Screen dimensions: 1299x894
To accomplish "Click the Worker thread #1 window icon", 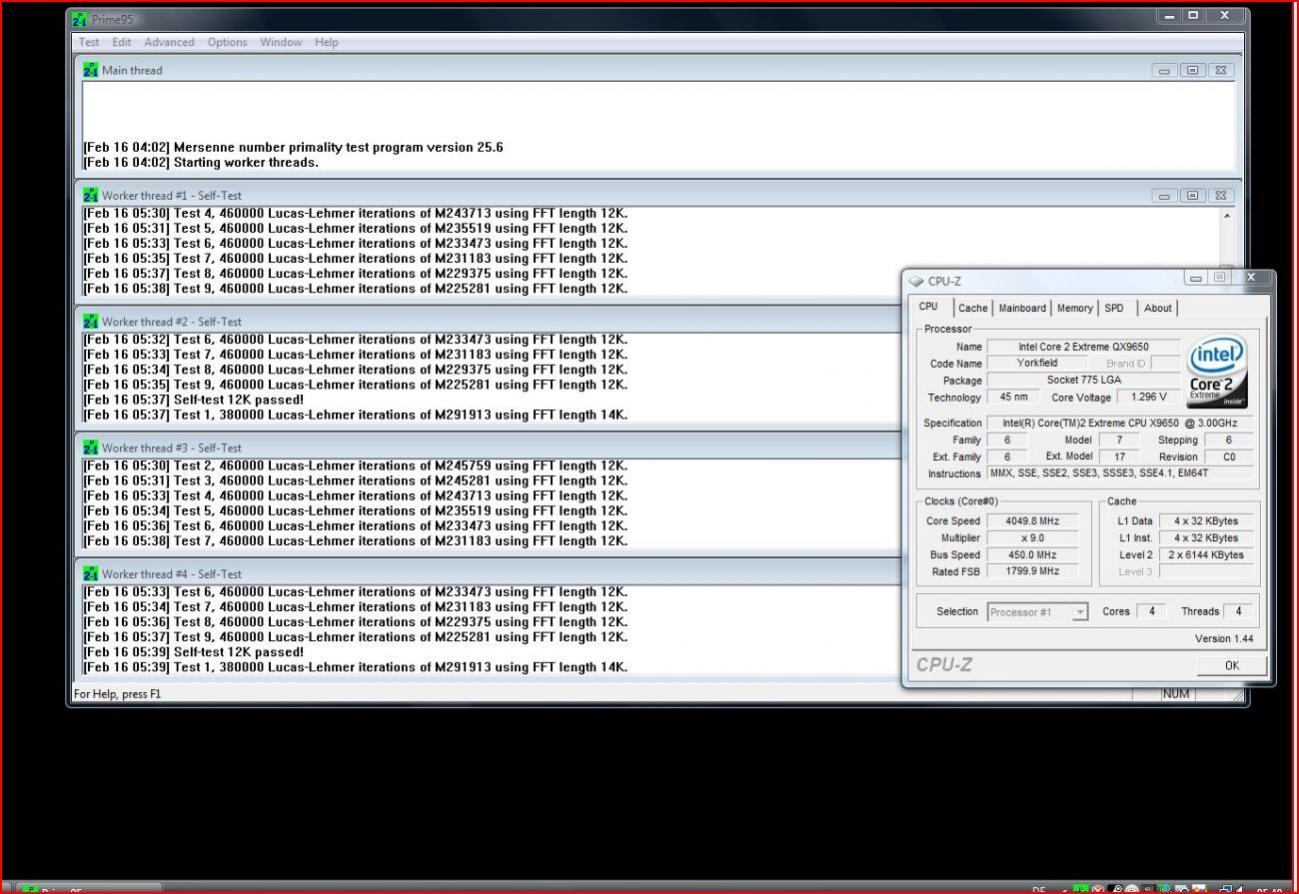I will tap(91, 195).
